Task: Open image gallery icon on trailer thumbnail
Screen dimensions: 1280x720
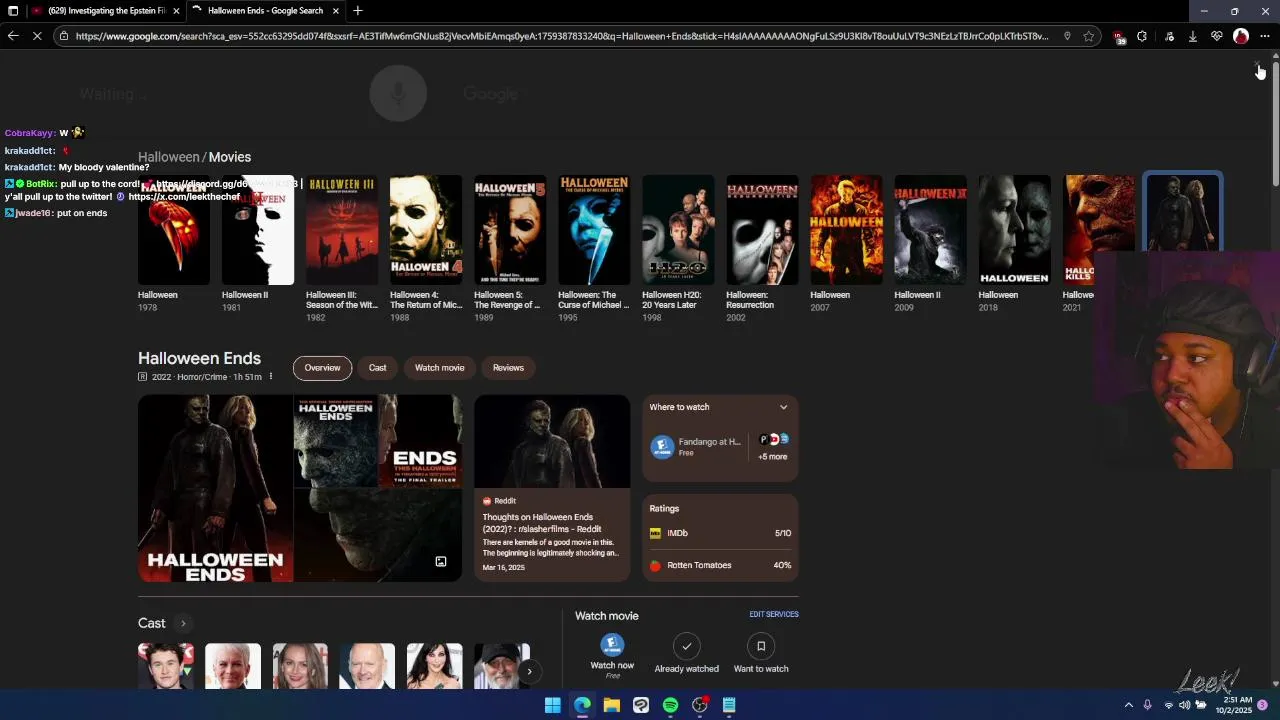Action: (441, 561)
